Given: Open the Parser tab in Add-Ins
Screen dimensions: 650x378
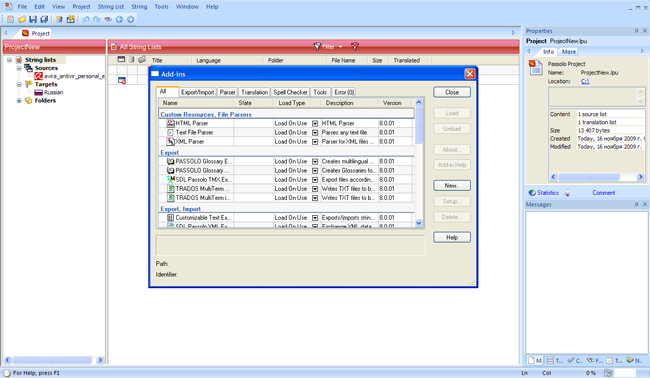Looking at the screenshot, I should pos(227,92).
